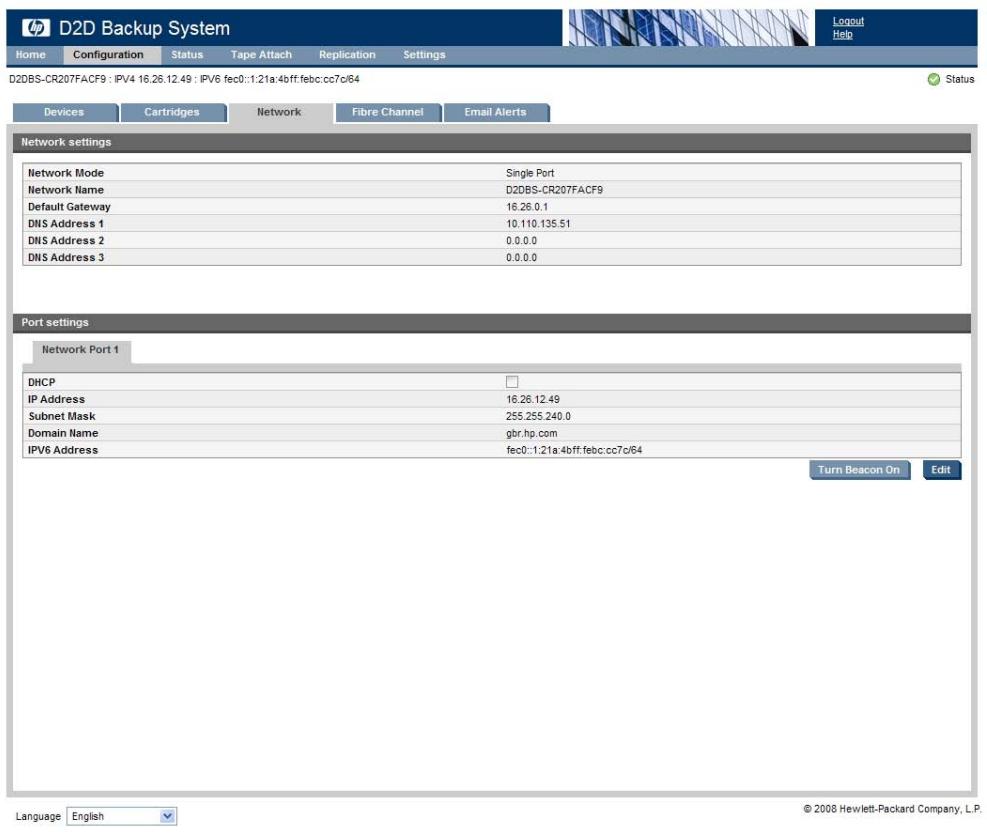Viewport: 987px width, 834px height.
Task: Open the Help link
Action: tap(842, 35)
